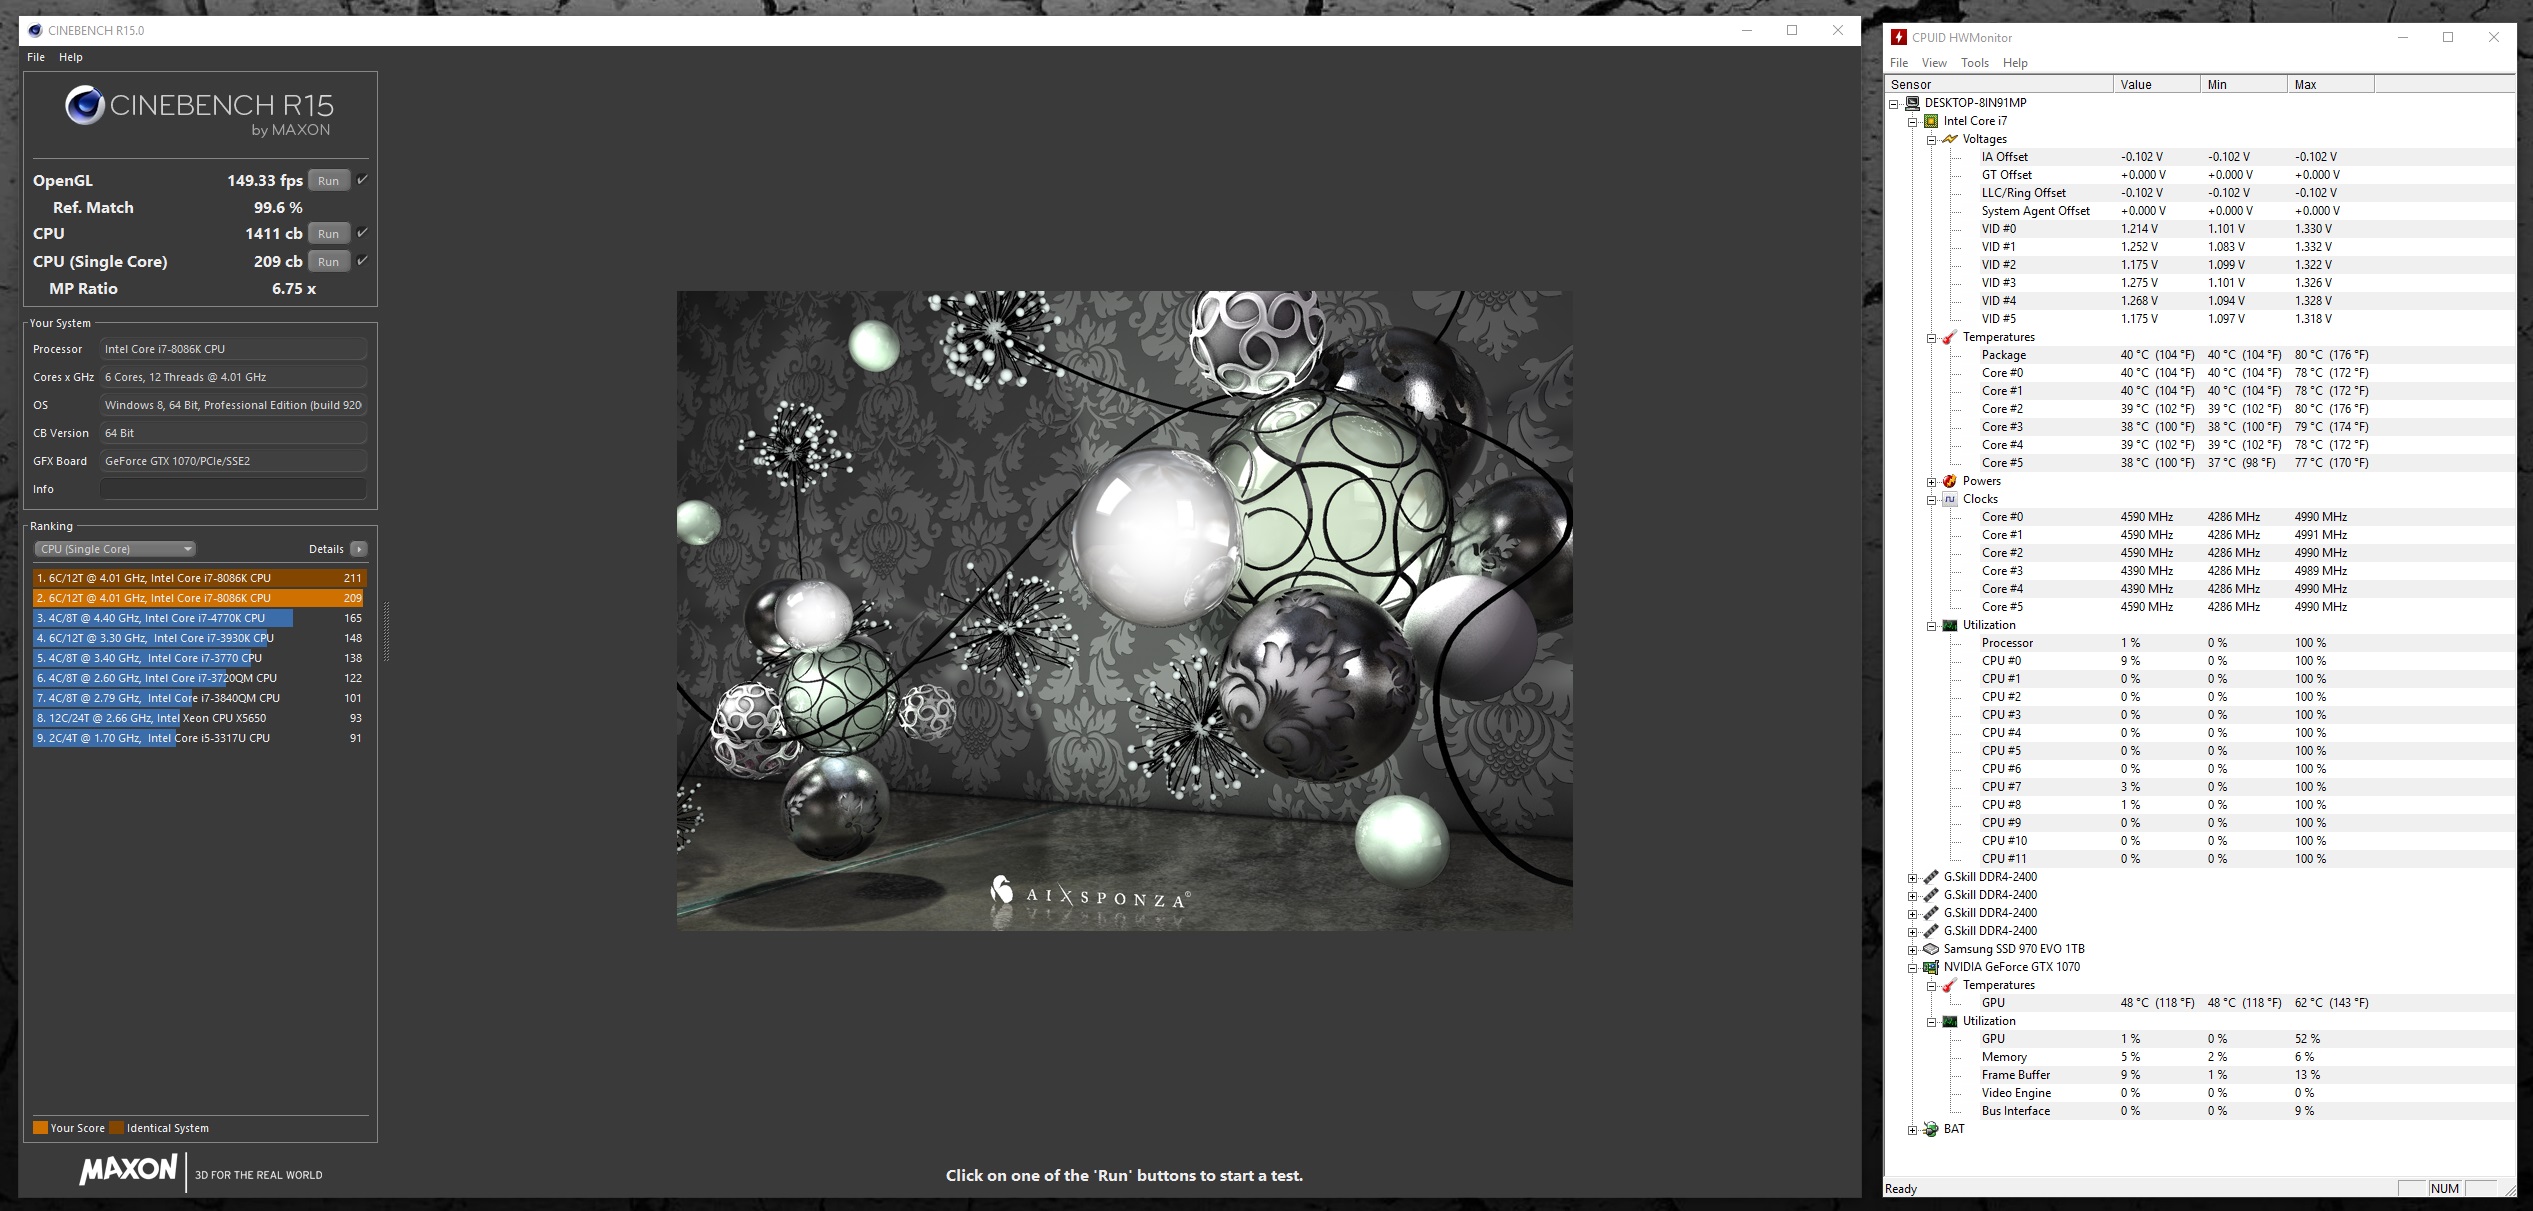Toggle the CPU (Single Core) test checkmark
The height and width of the screenshot is (1211, 2533).
click(x=362, y=261)
